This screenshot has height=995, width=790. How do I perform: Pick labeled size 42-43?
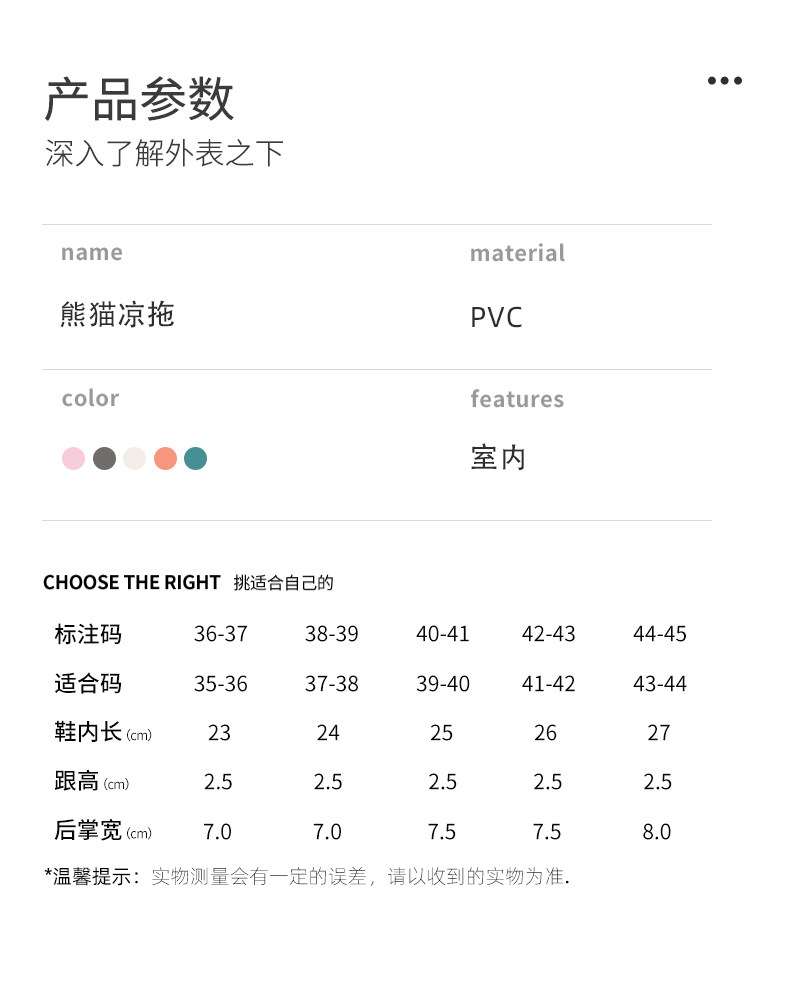coord(548,634)
